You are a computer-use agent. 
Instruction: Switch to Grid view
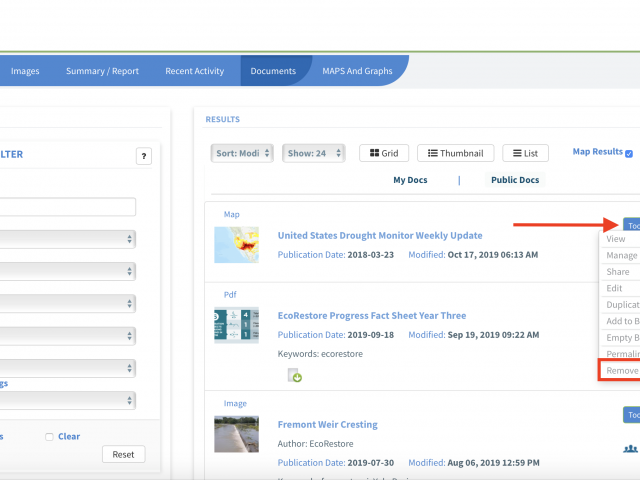384,153
